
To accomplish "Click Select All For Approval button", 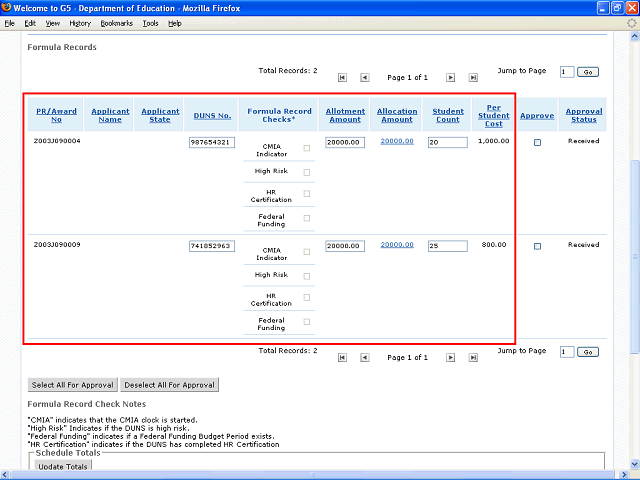I will pos(72,385).
